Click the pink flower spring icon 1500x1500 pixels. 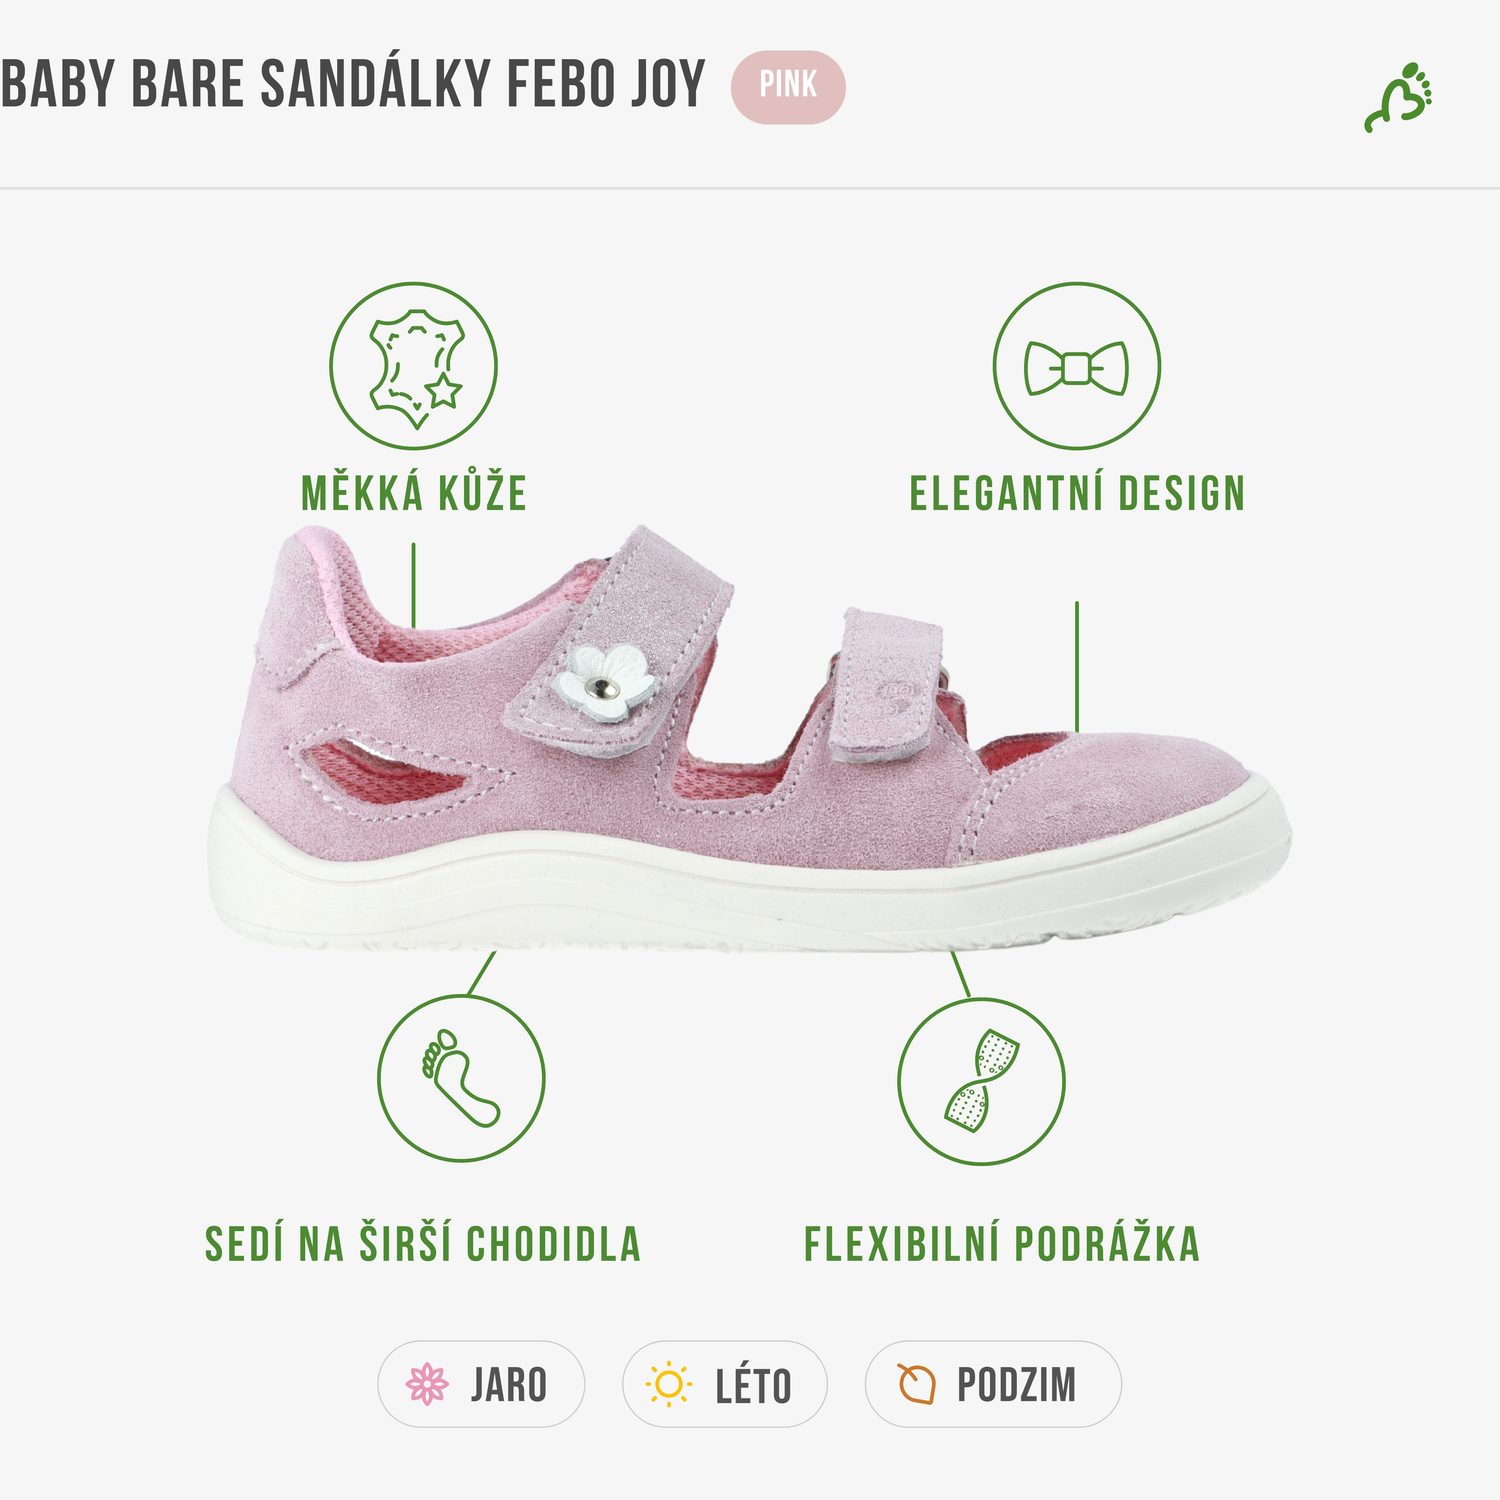(x=427, y=1384)
